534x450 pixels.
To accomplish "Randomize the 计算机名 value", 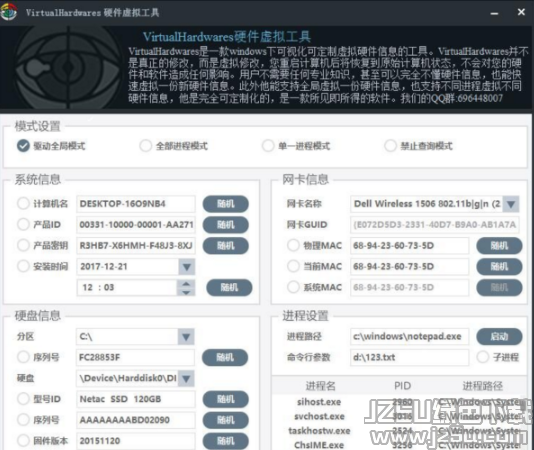I will pos(225,204).
